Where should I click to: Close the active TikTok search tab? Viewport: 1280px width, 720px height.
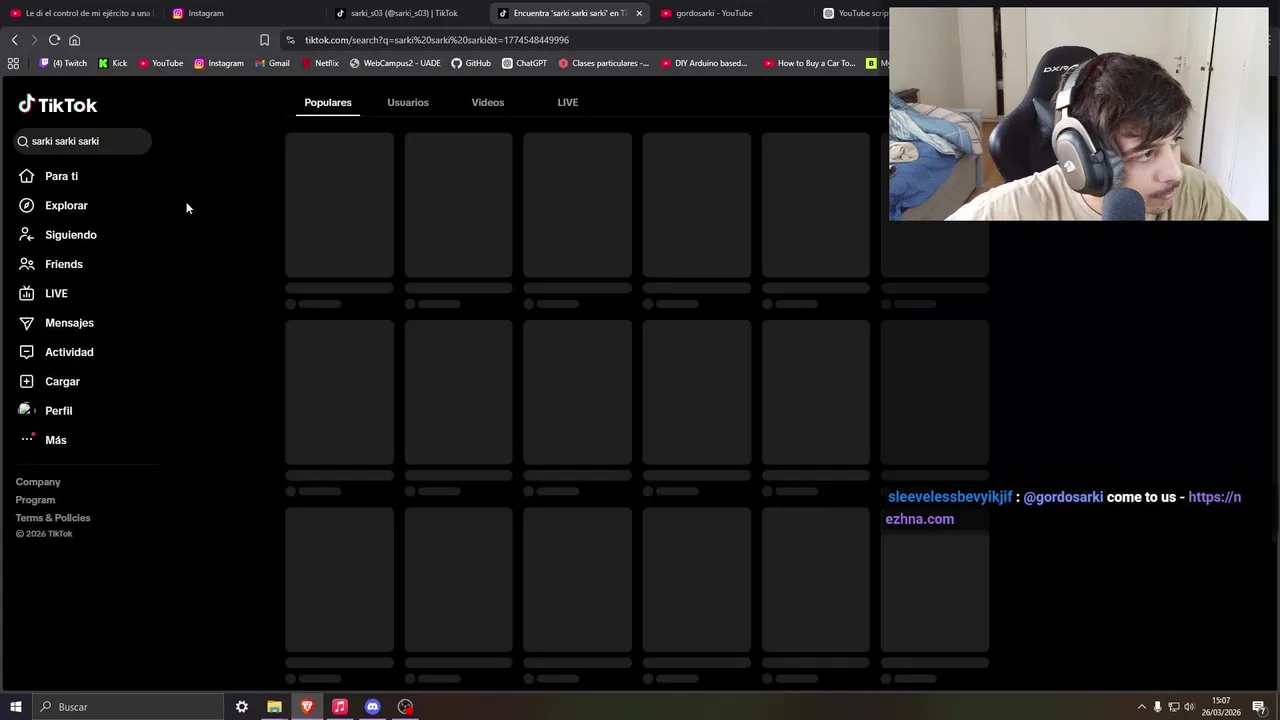pyautogui.click(x=639, y=13)
